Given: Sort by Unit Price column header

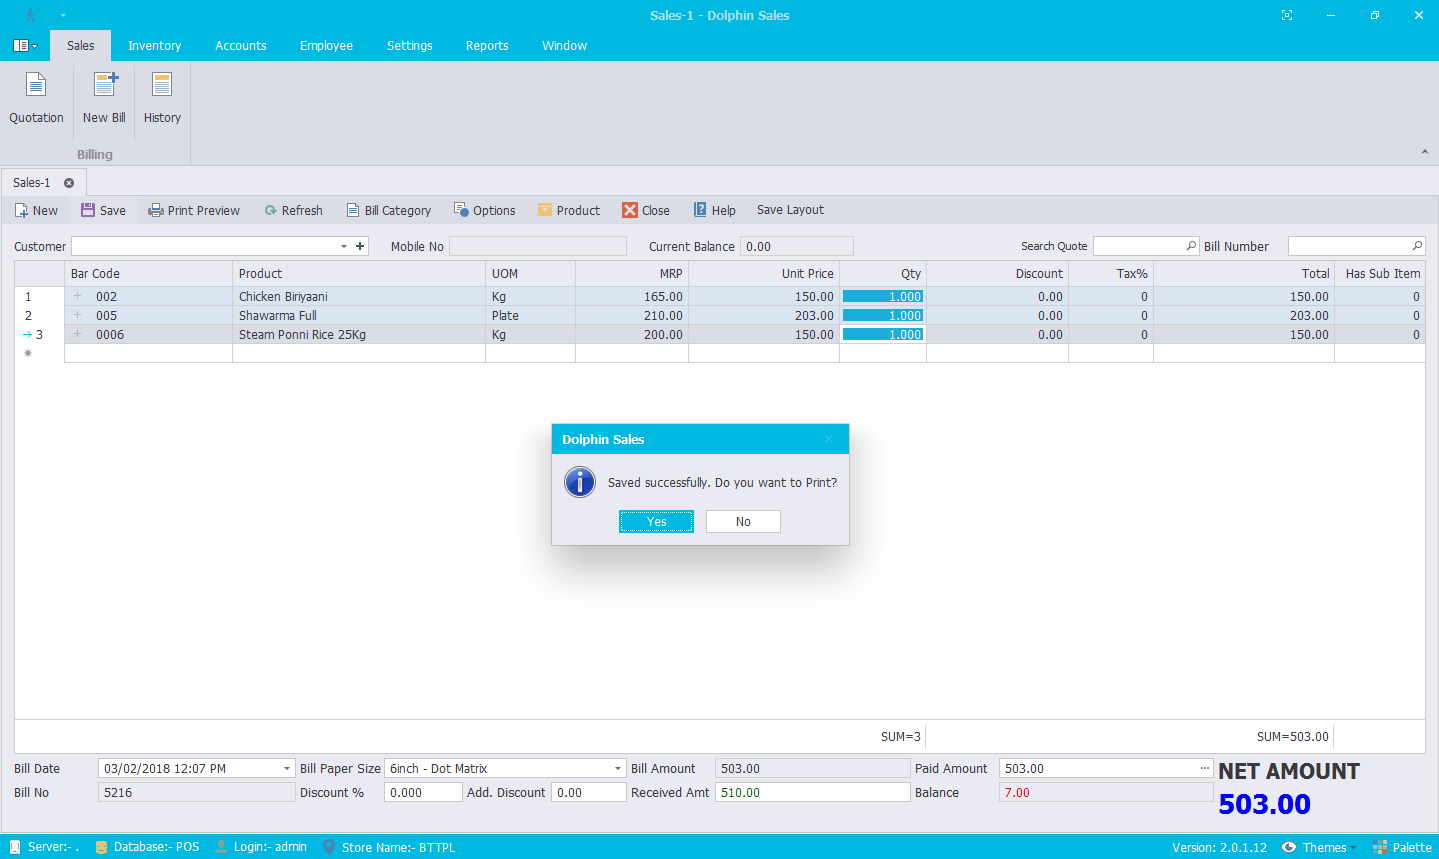Looking at the screenshot, I should point(764,273).
